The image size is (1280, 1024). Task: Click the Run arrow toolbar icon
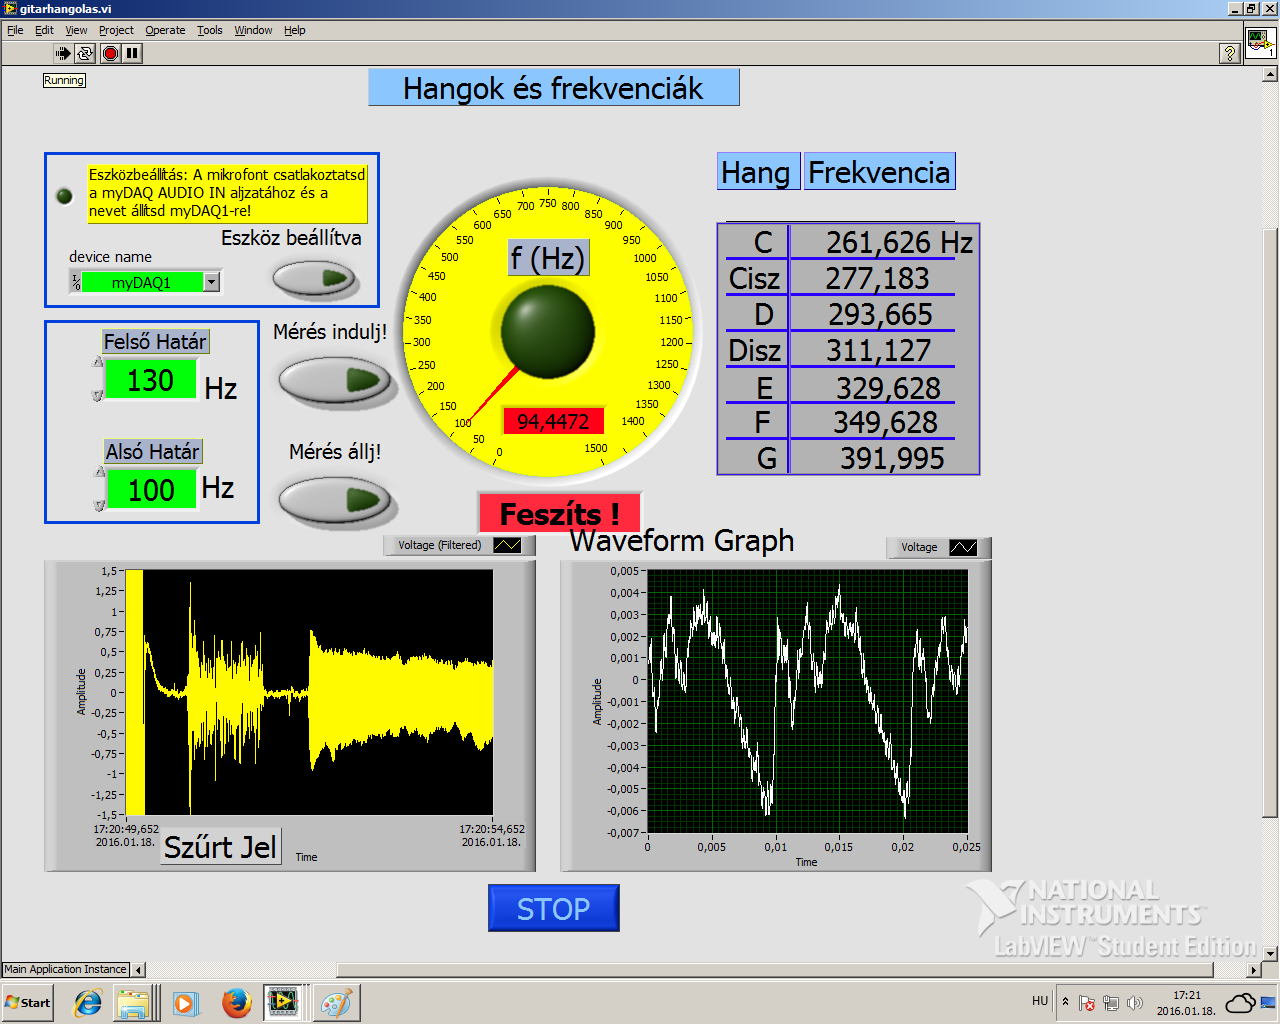(x=63, y=53)
